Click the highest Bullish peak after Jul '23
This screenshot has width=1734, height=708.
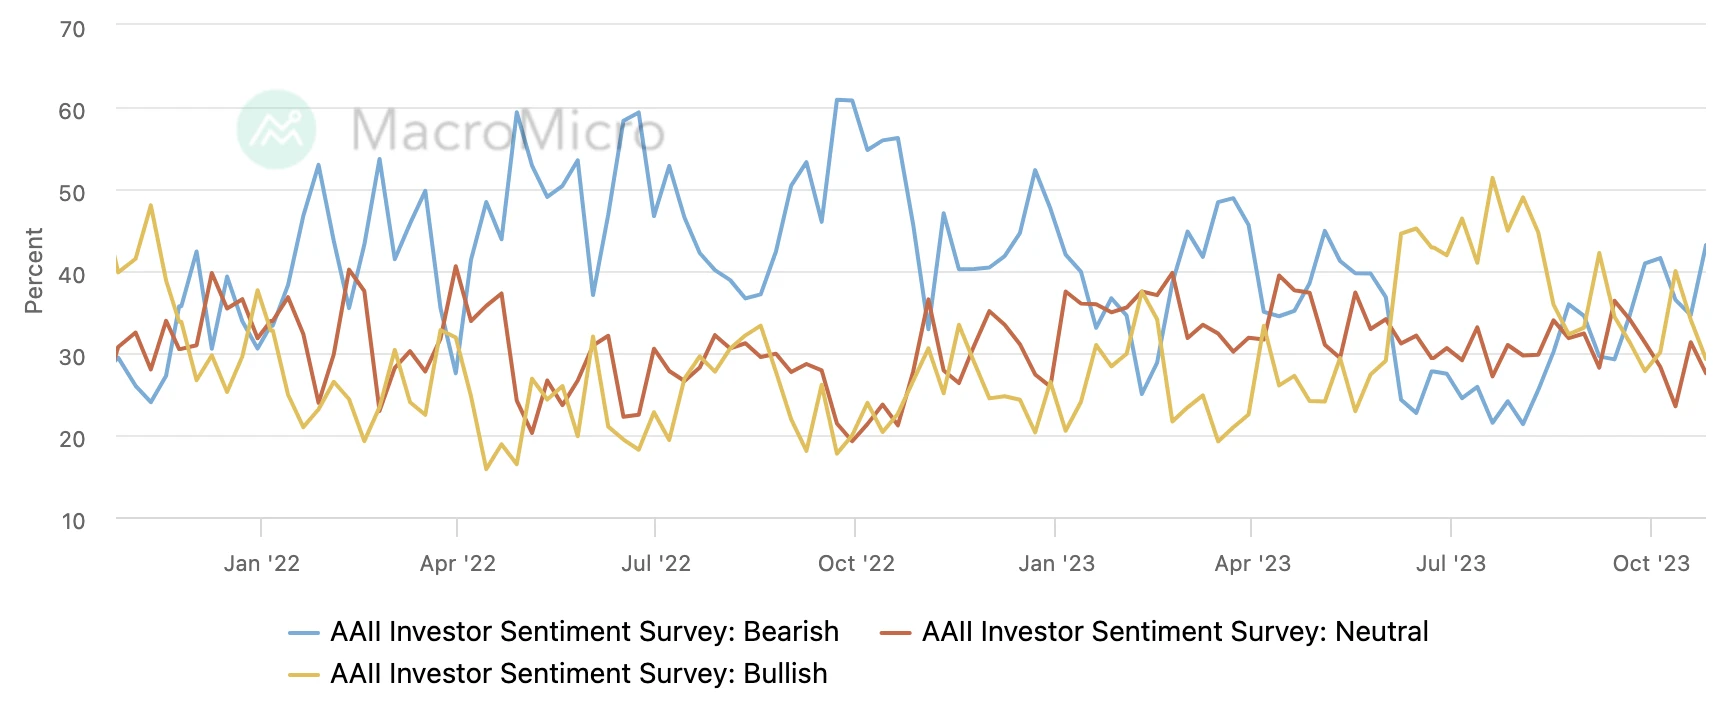click(1492, 179)
